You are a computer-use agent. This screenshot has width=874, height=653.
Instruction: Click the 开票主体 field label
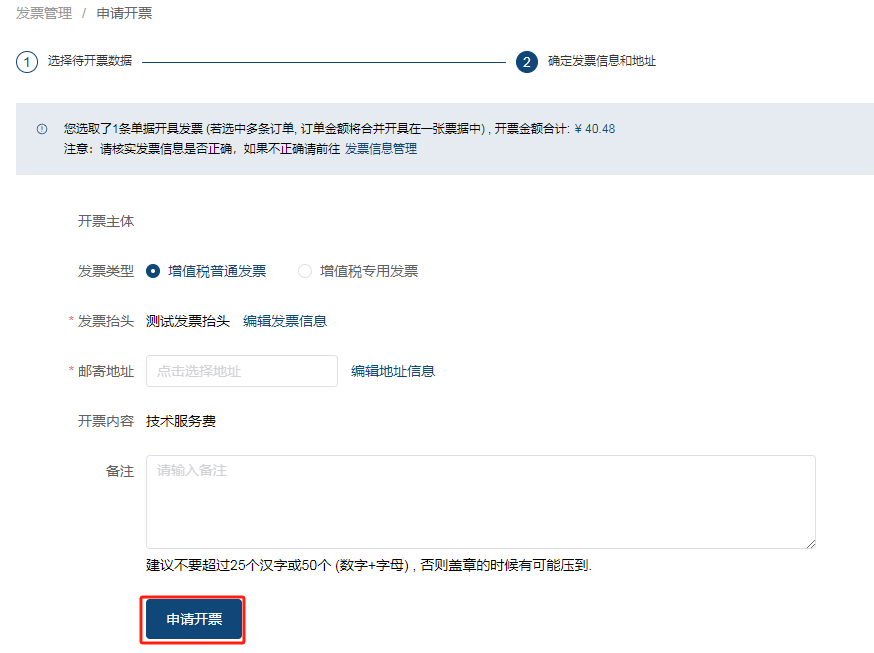point(106,221)
